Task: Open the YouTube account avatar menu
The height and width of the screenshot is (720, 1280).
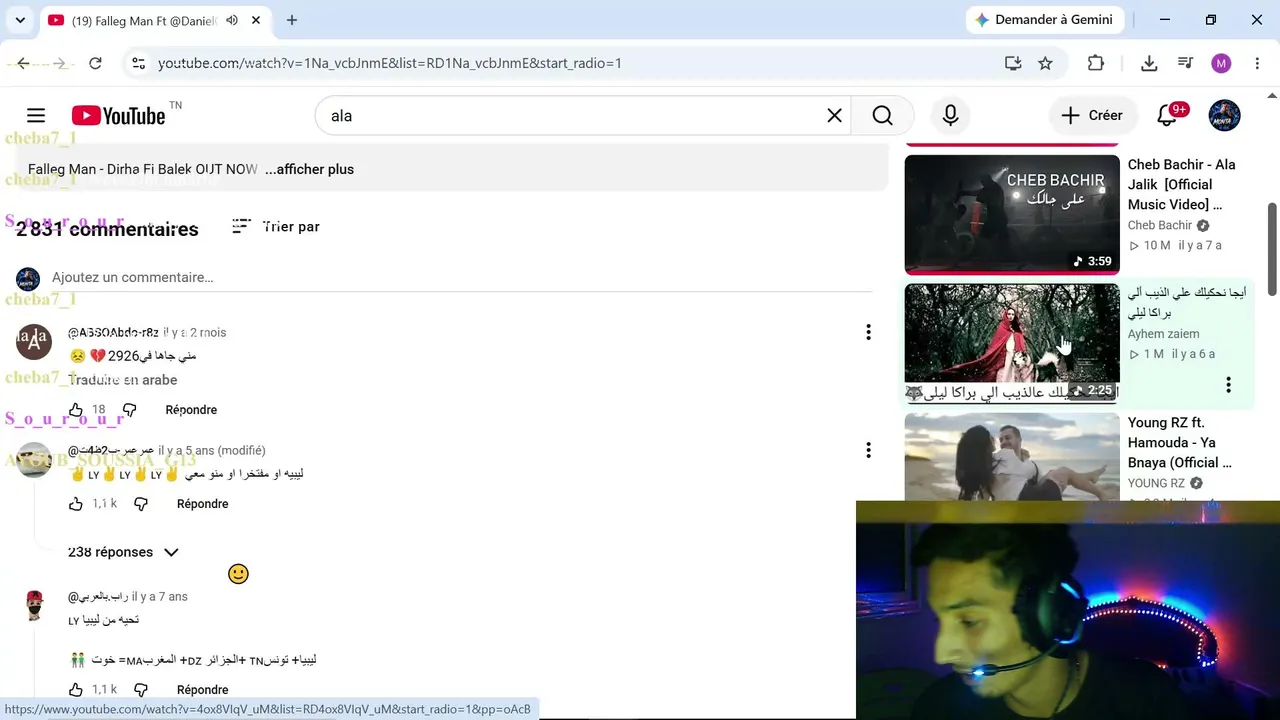Action: click(x=1224, y=115)
